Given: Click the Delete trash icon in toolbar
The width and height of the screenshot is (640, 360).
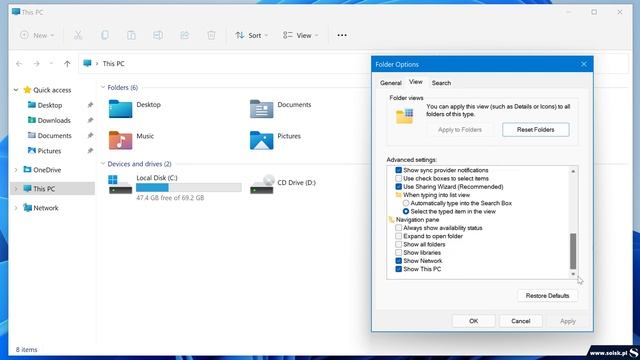Looking at the screenshot, I should point(211,35).
